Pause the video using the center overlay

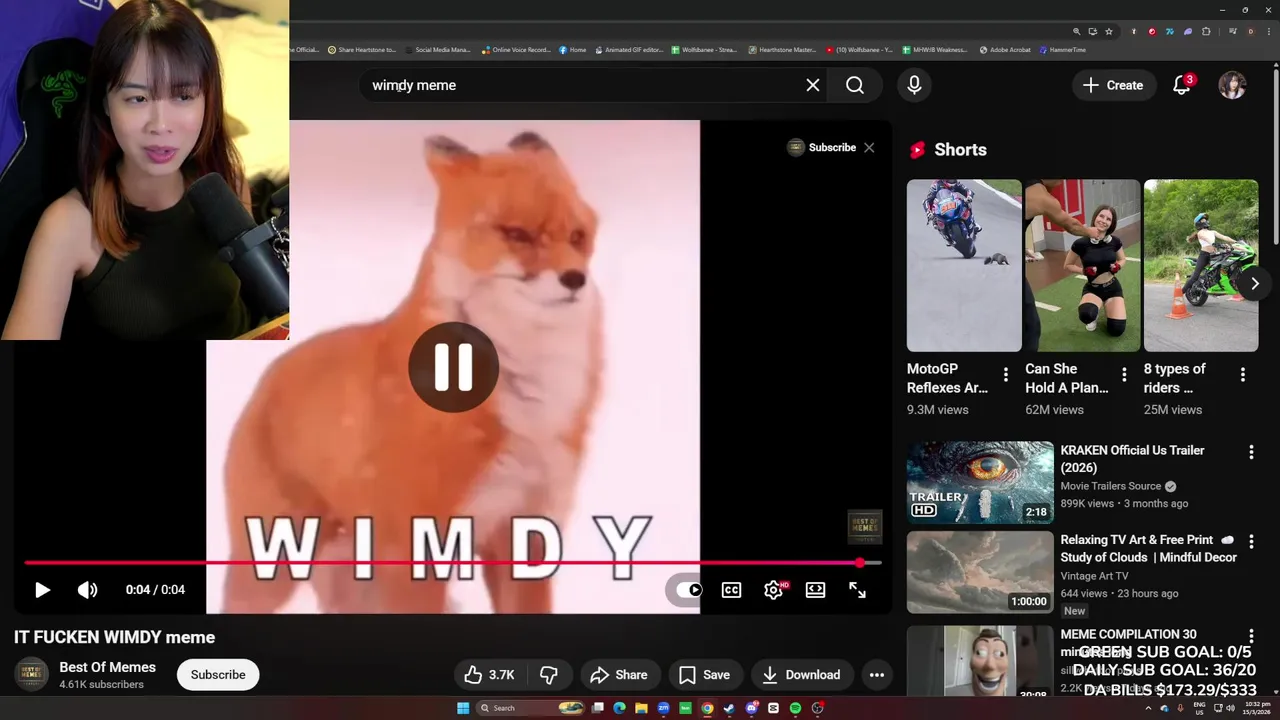click(453, 367)
